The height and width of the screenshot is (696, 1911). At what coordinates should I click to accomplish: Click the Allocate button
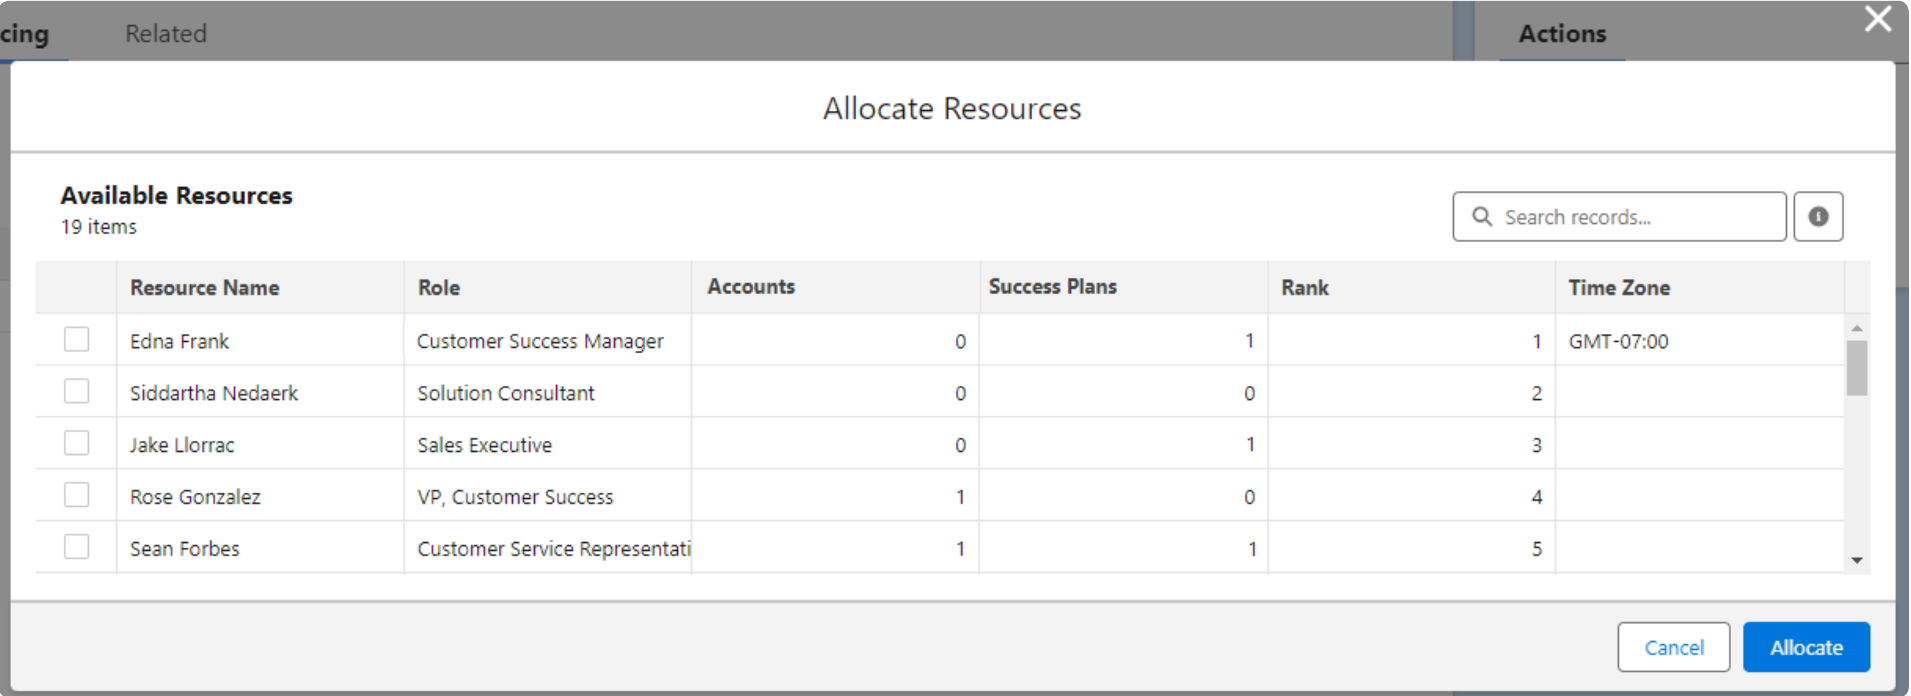[1806, 647]
